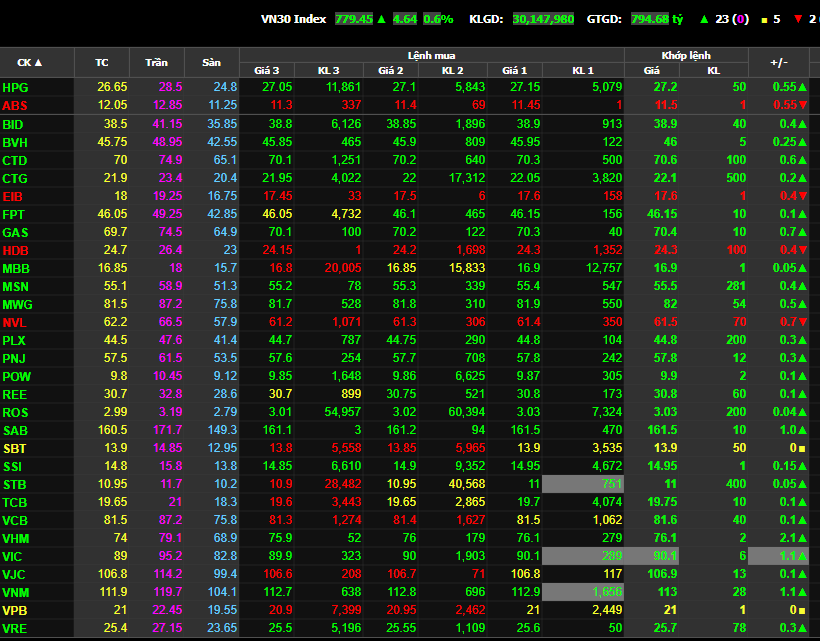Select the FPT ticker symbol
The width and height of the screenshot is (820, 641).
click(x=13, y=215)
